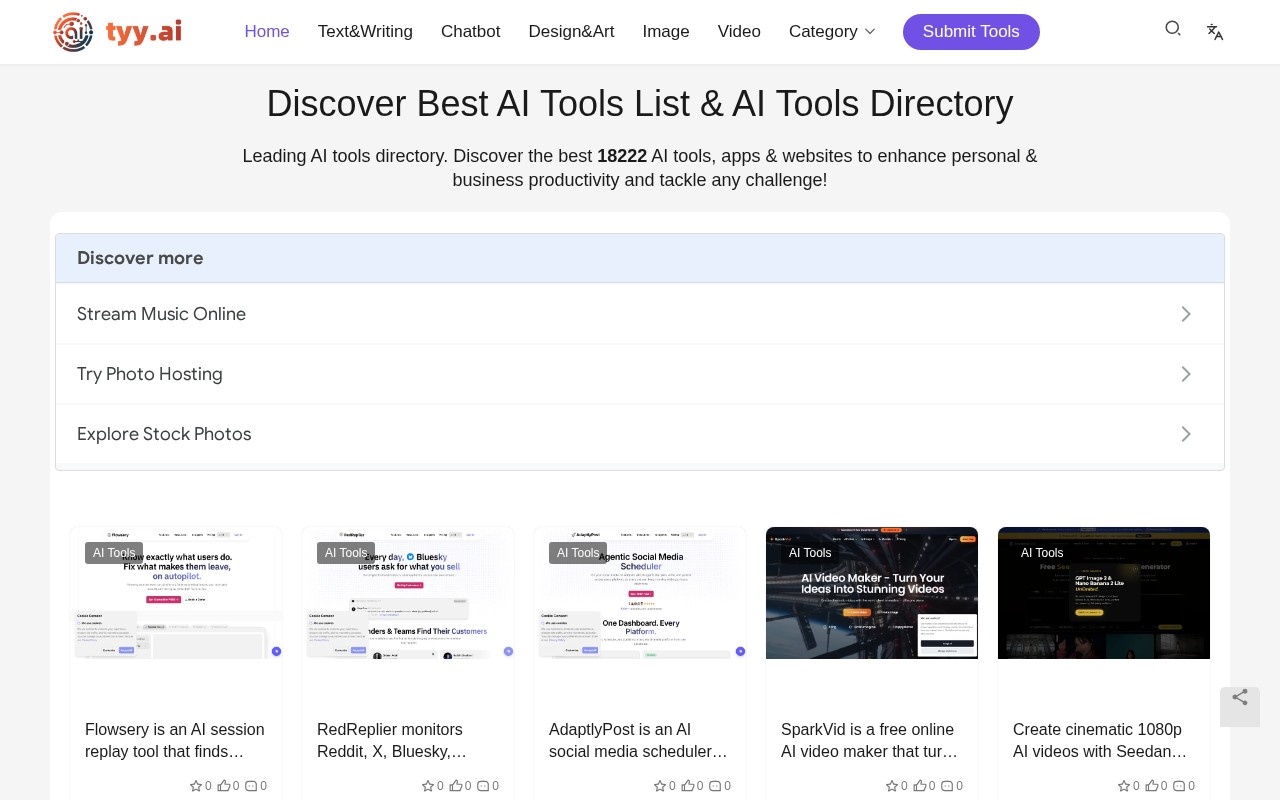Click the chevron beside Explore Stock Photos

1186,434
